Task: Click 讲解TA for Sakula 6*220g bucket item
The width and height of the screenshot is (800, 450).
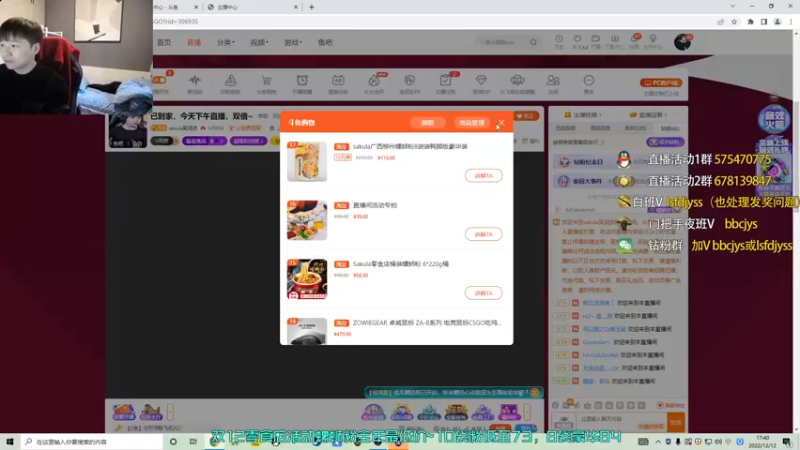Action: click(483, 293)
